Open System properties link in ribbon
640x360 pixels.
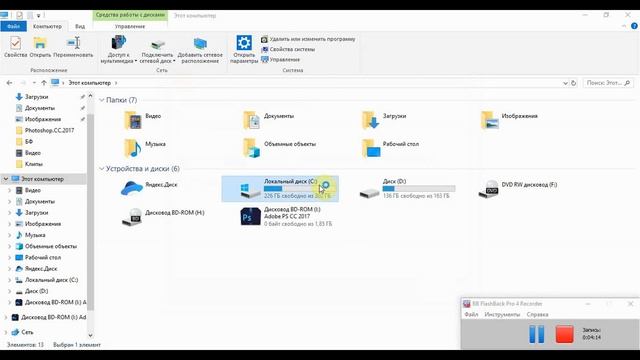click(288, 49)
